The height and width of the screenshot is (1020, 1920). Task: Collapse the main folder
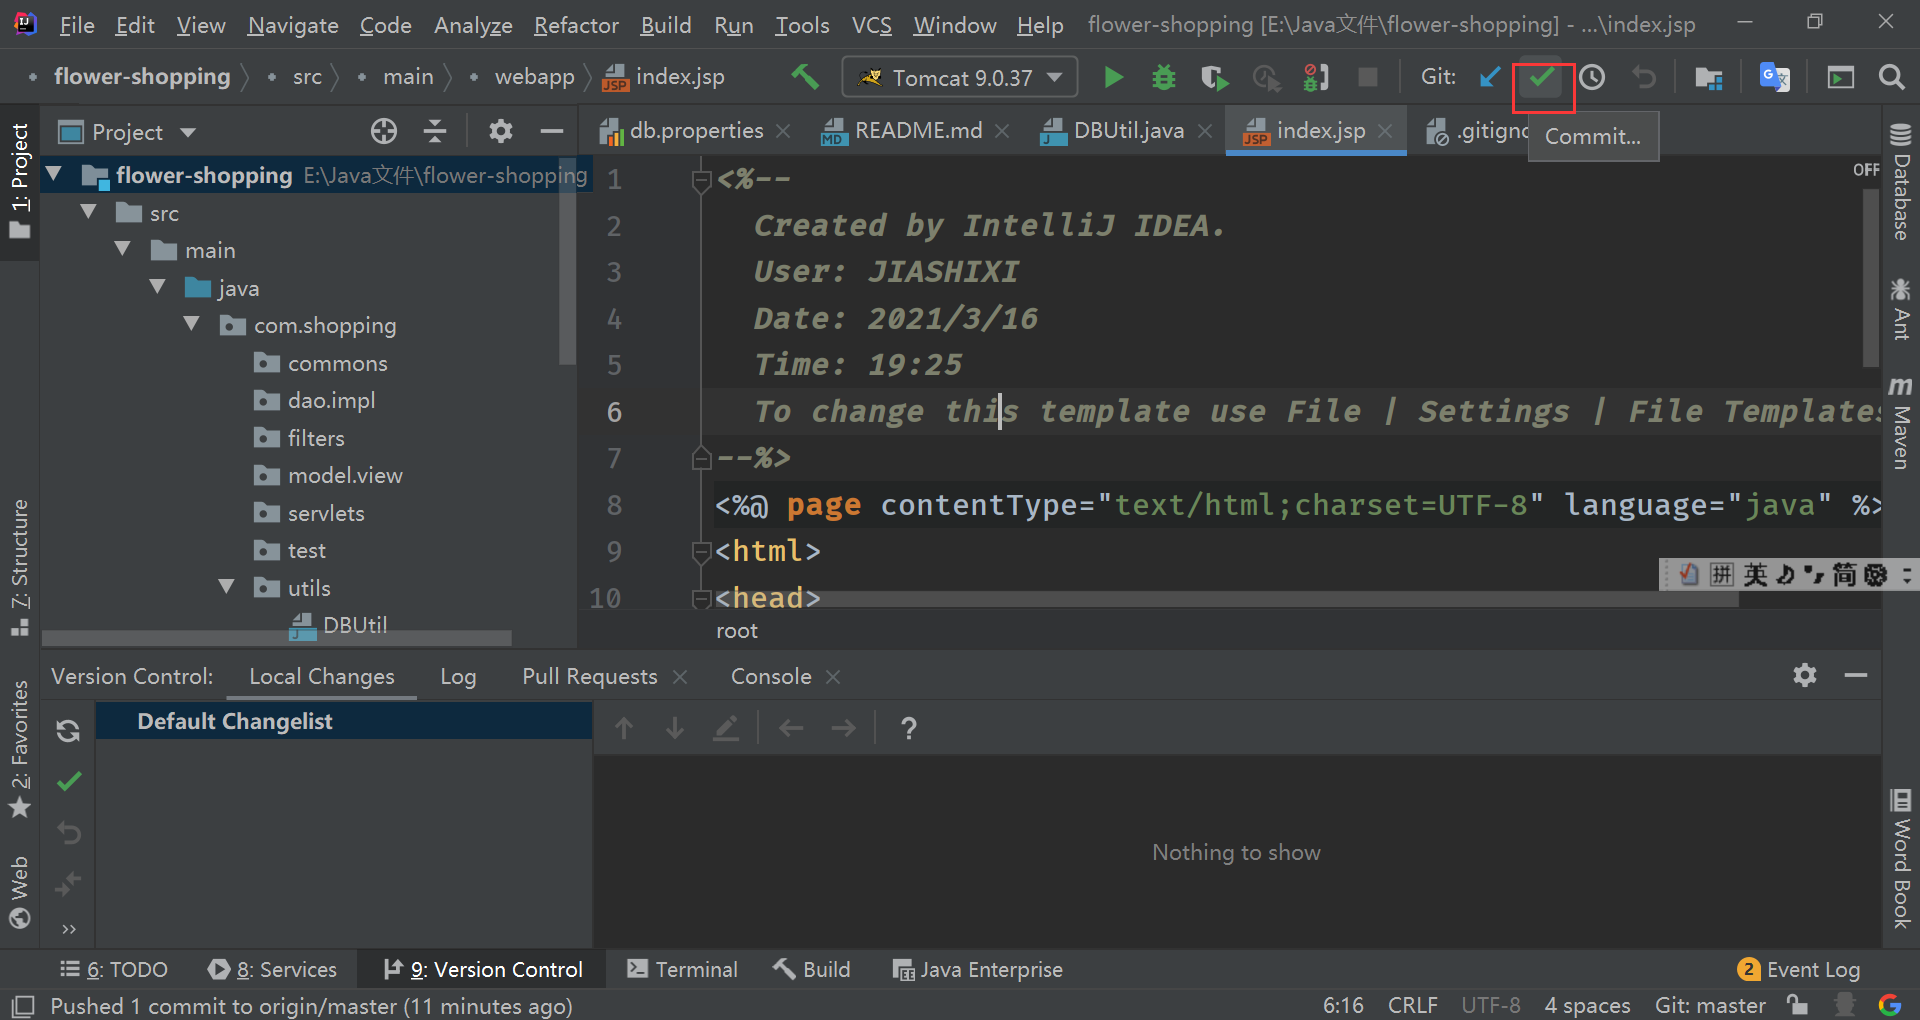(x=123, y=249)
